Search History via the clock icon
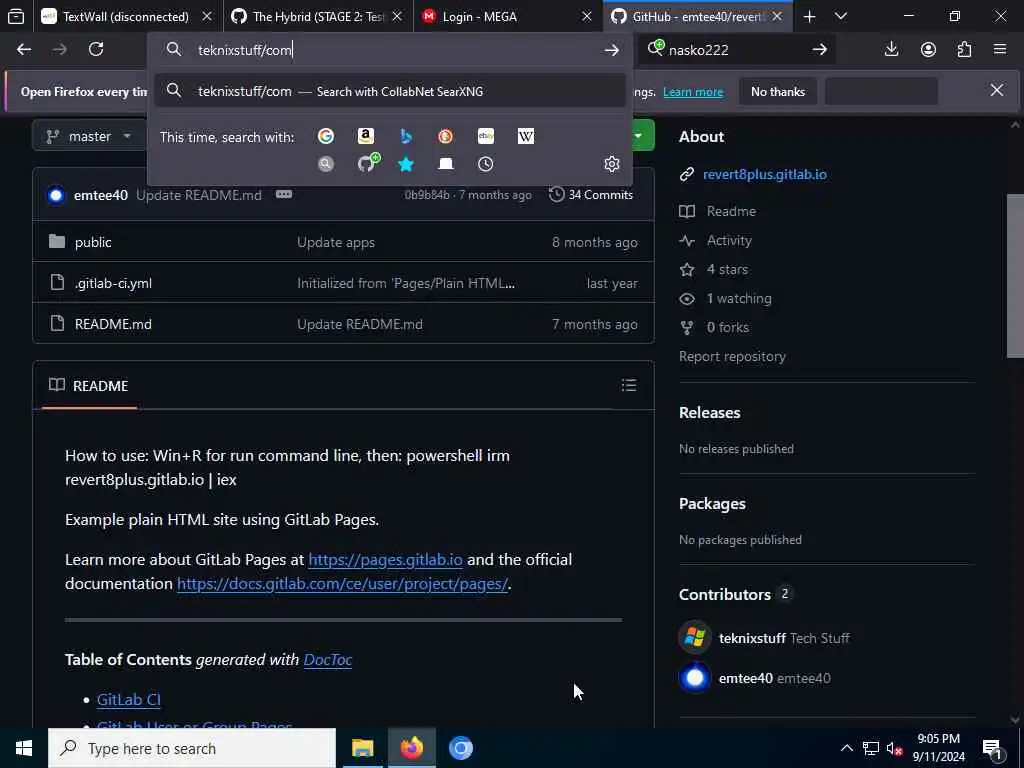This screenshot has height=768, width=1024. click(486, 164)
